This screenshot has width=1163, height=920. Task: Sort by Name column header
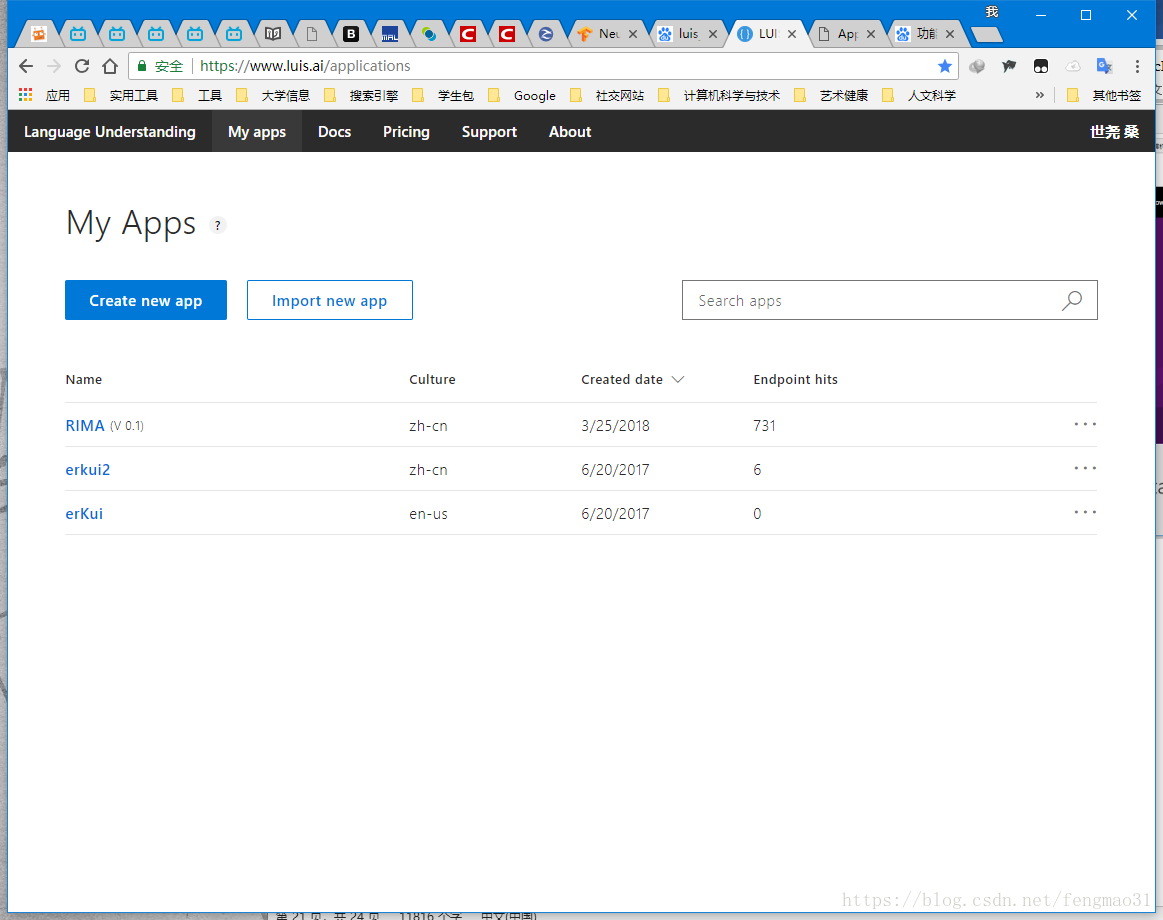(84, 379)
